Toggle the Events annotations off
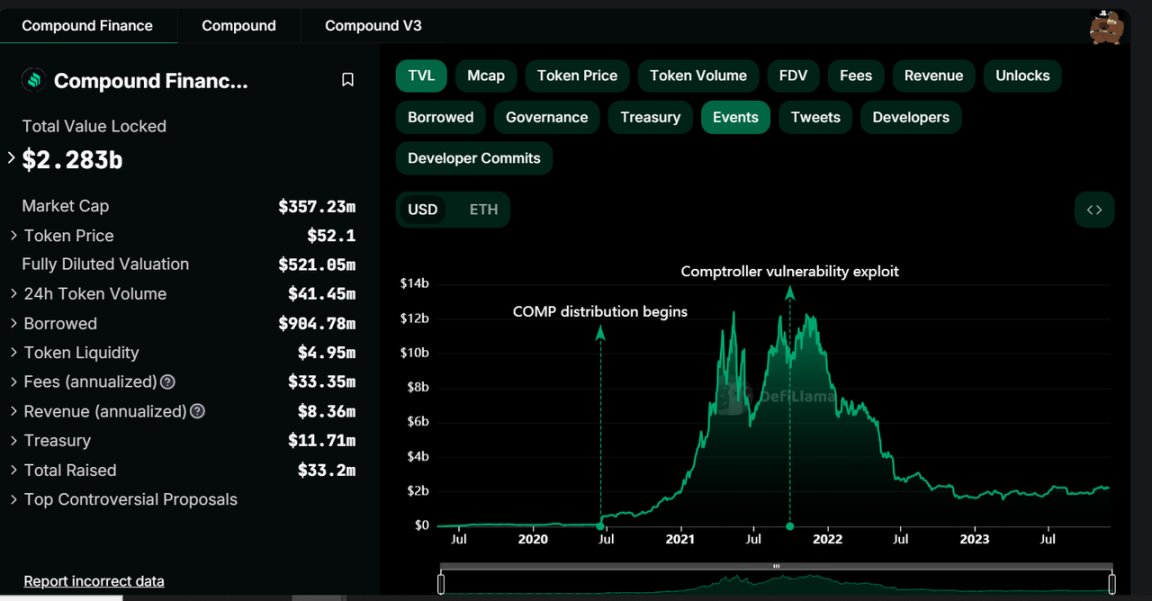The image size is (1152, 601). pyautogui.click(x=735, y=117)
